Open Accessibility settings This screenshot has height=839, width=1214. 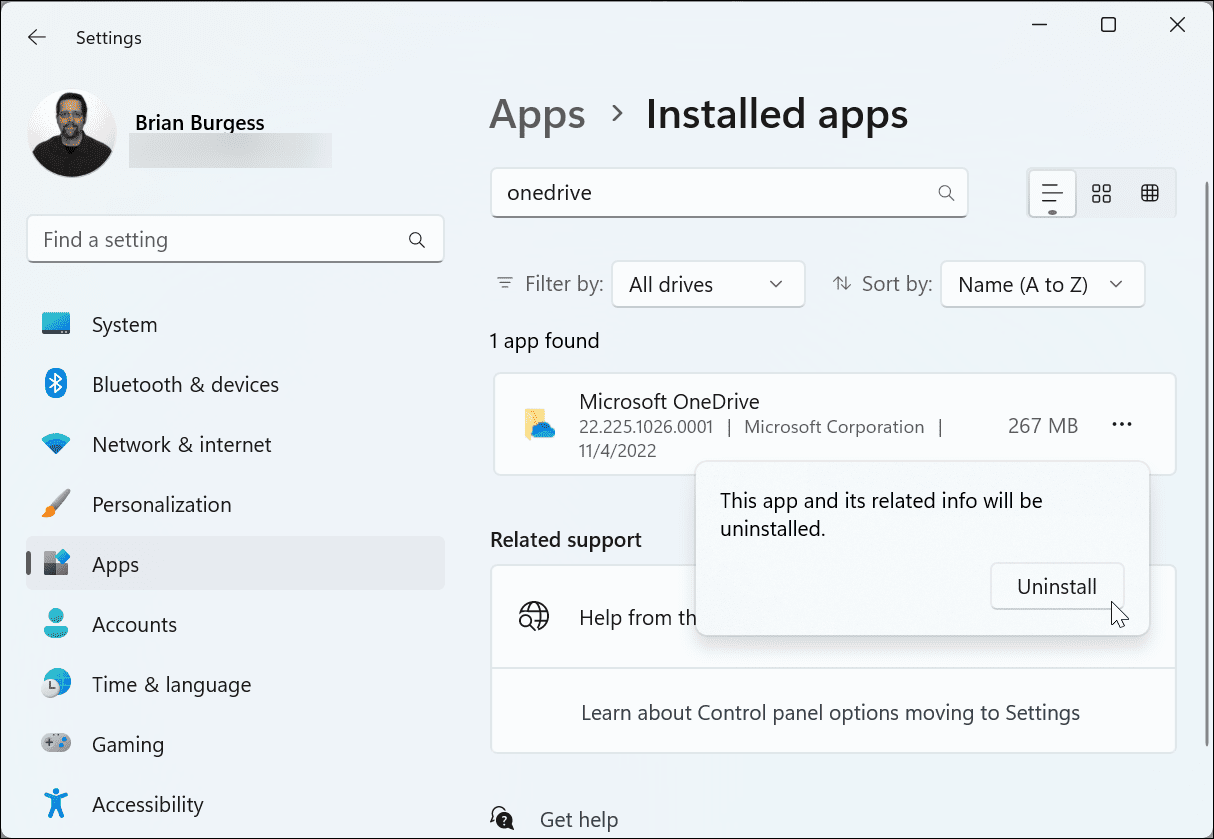click(x=56, y=804)
